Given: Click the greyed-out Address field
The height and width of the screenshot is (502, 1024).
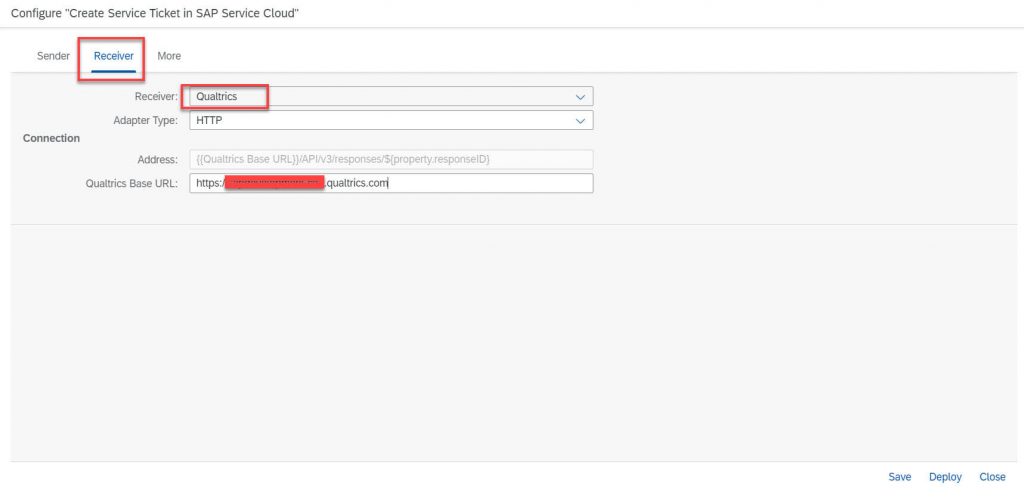Looking at the screenshot, I should [391, 159].
